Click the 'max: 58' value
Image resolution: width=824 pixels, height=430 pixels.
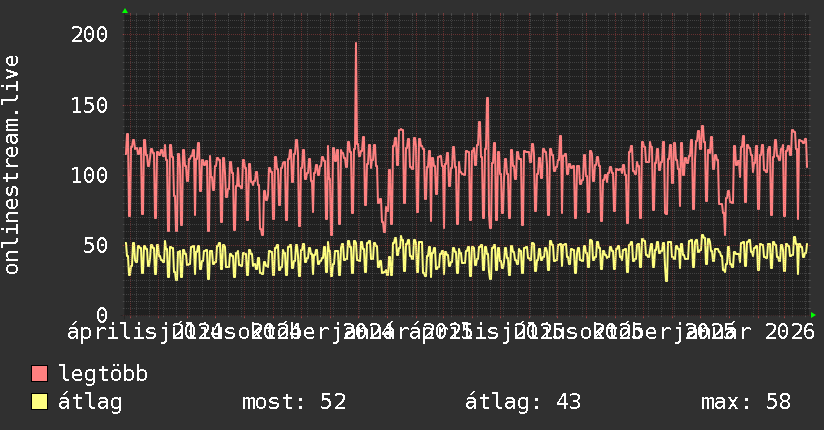746,402
